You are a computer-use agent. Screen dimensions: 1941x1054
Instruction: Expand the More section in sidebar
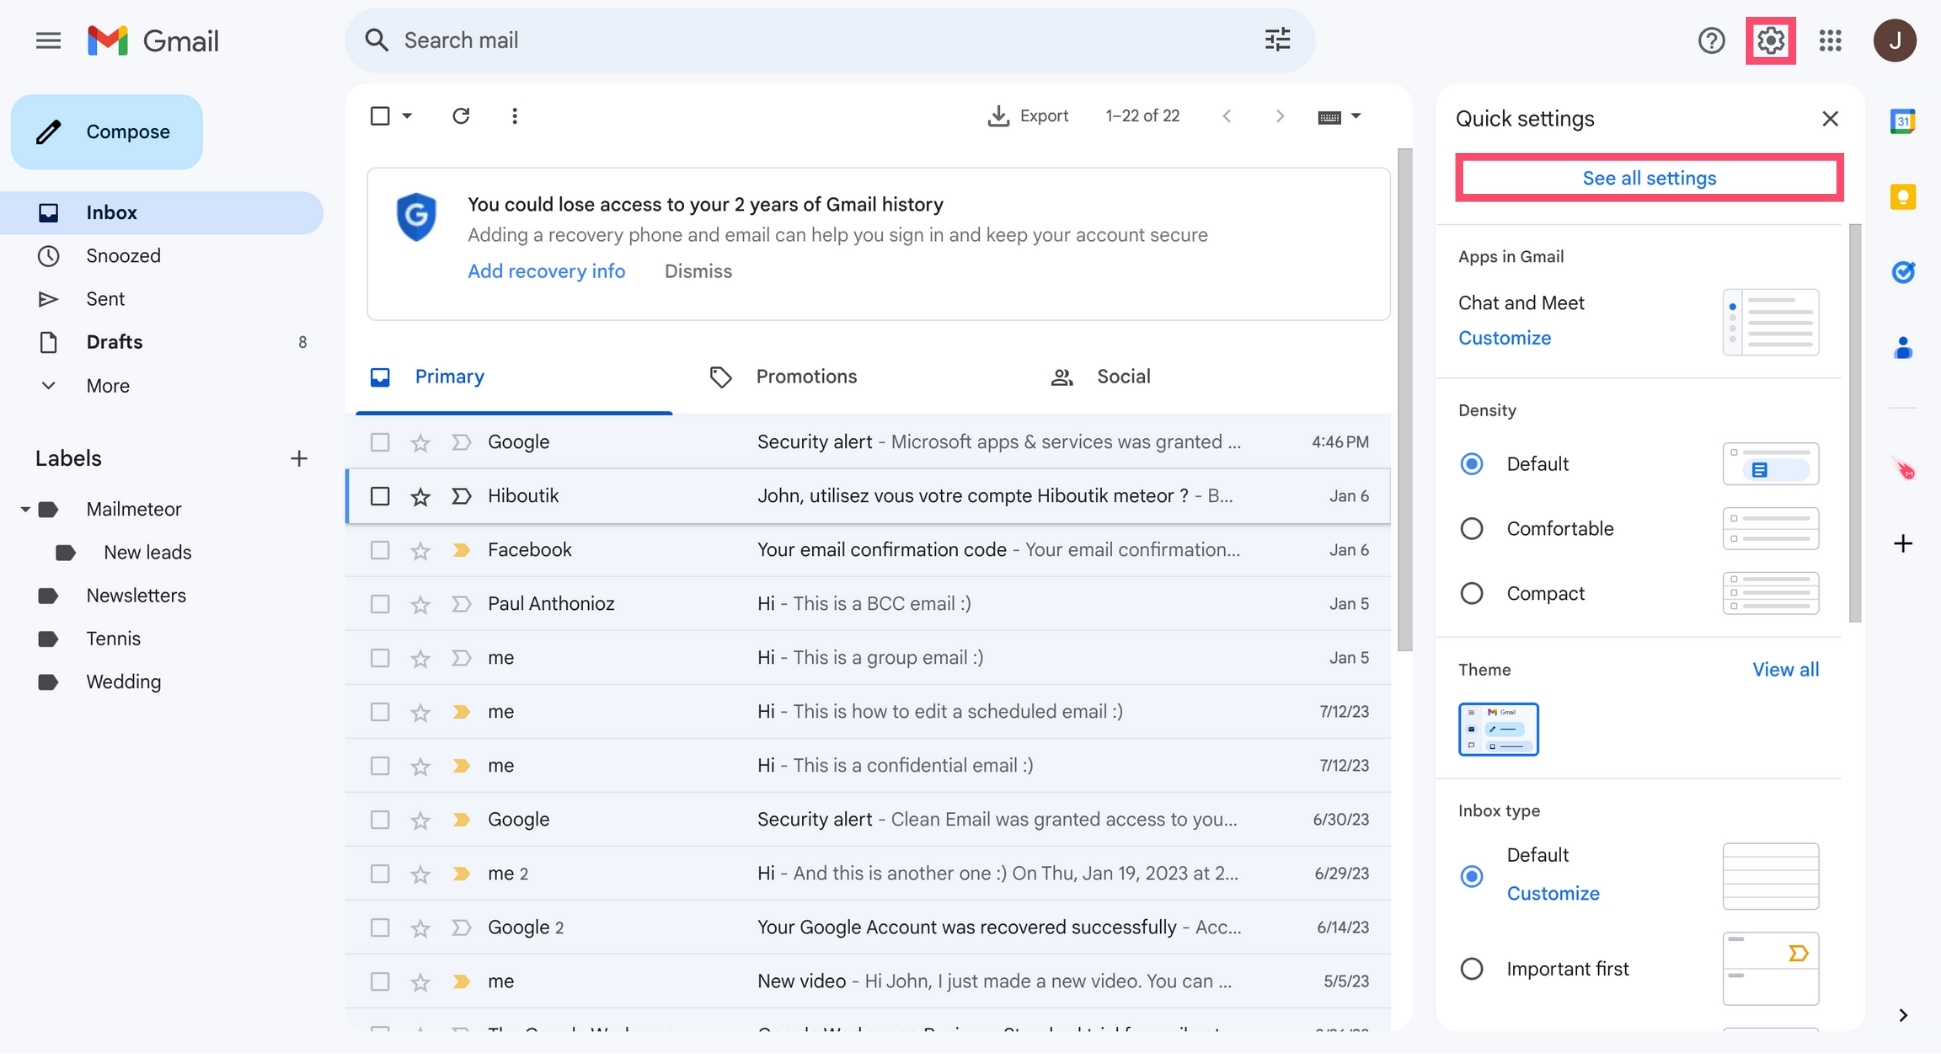point(108,386)
